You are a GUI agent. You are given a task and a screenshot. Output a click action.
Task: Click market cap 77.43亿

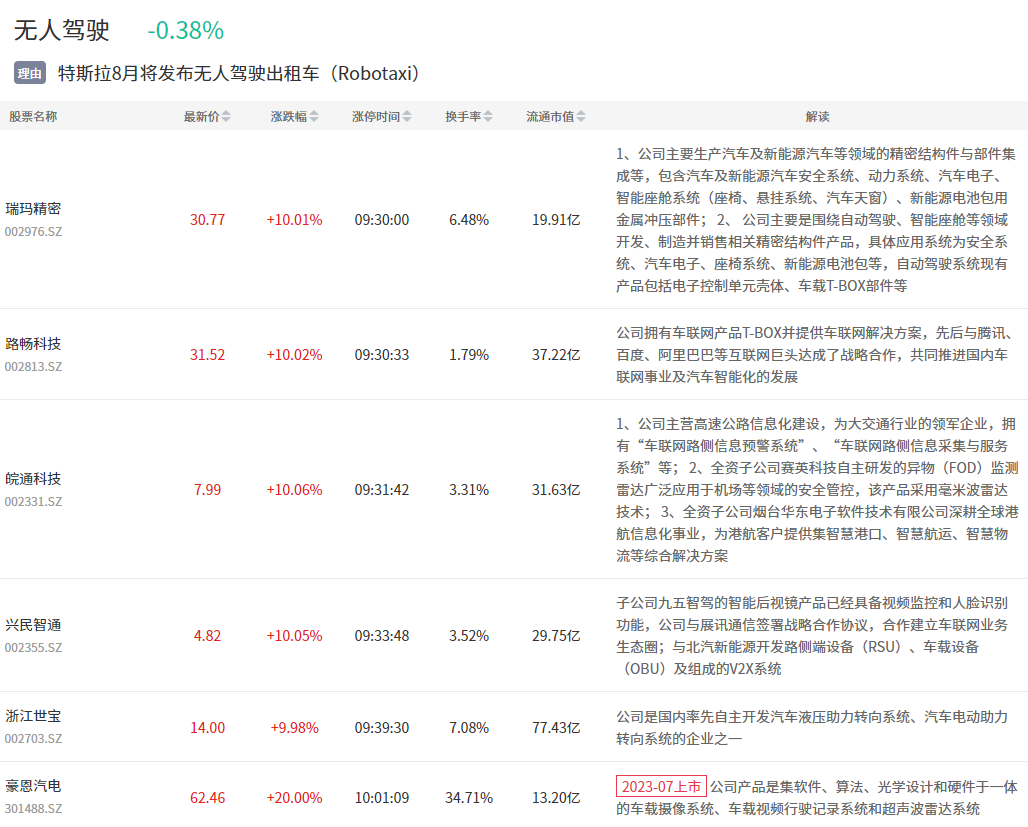pyautogui.click(x=556, y=728)
